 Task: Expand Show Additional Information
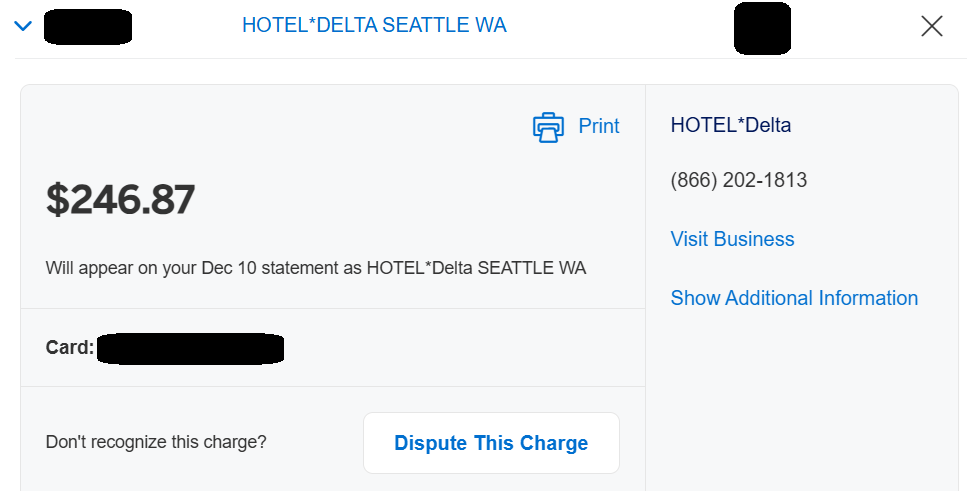[794, 298]
